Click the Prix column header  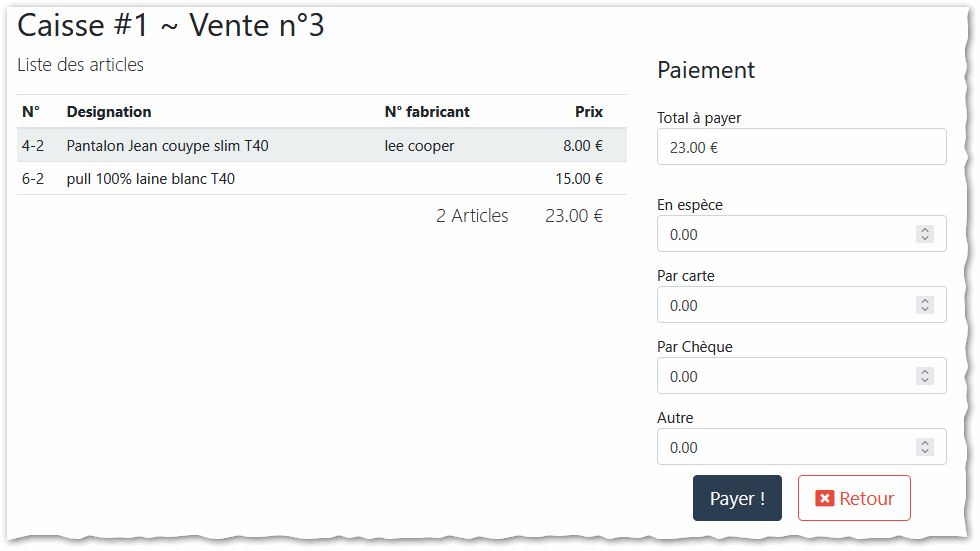tap(589, 112)
